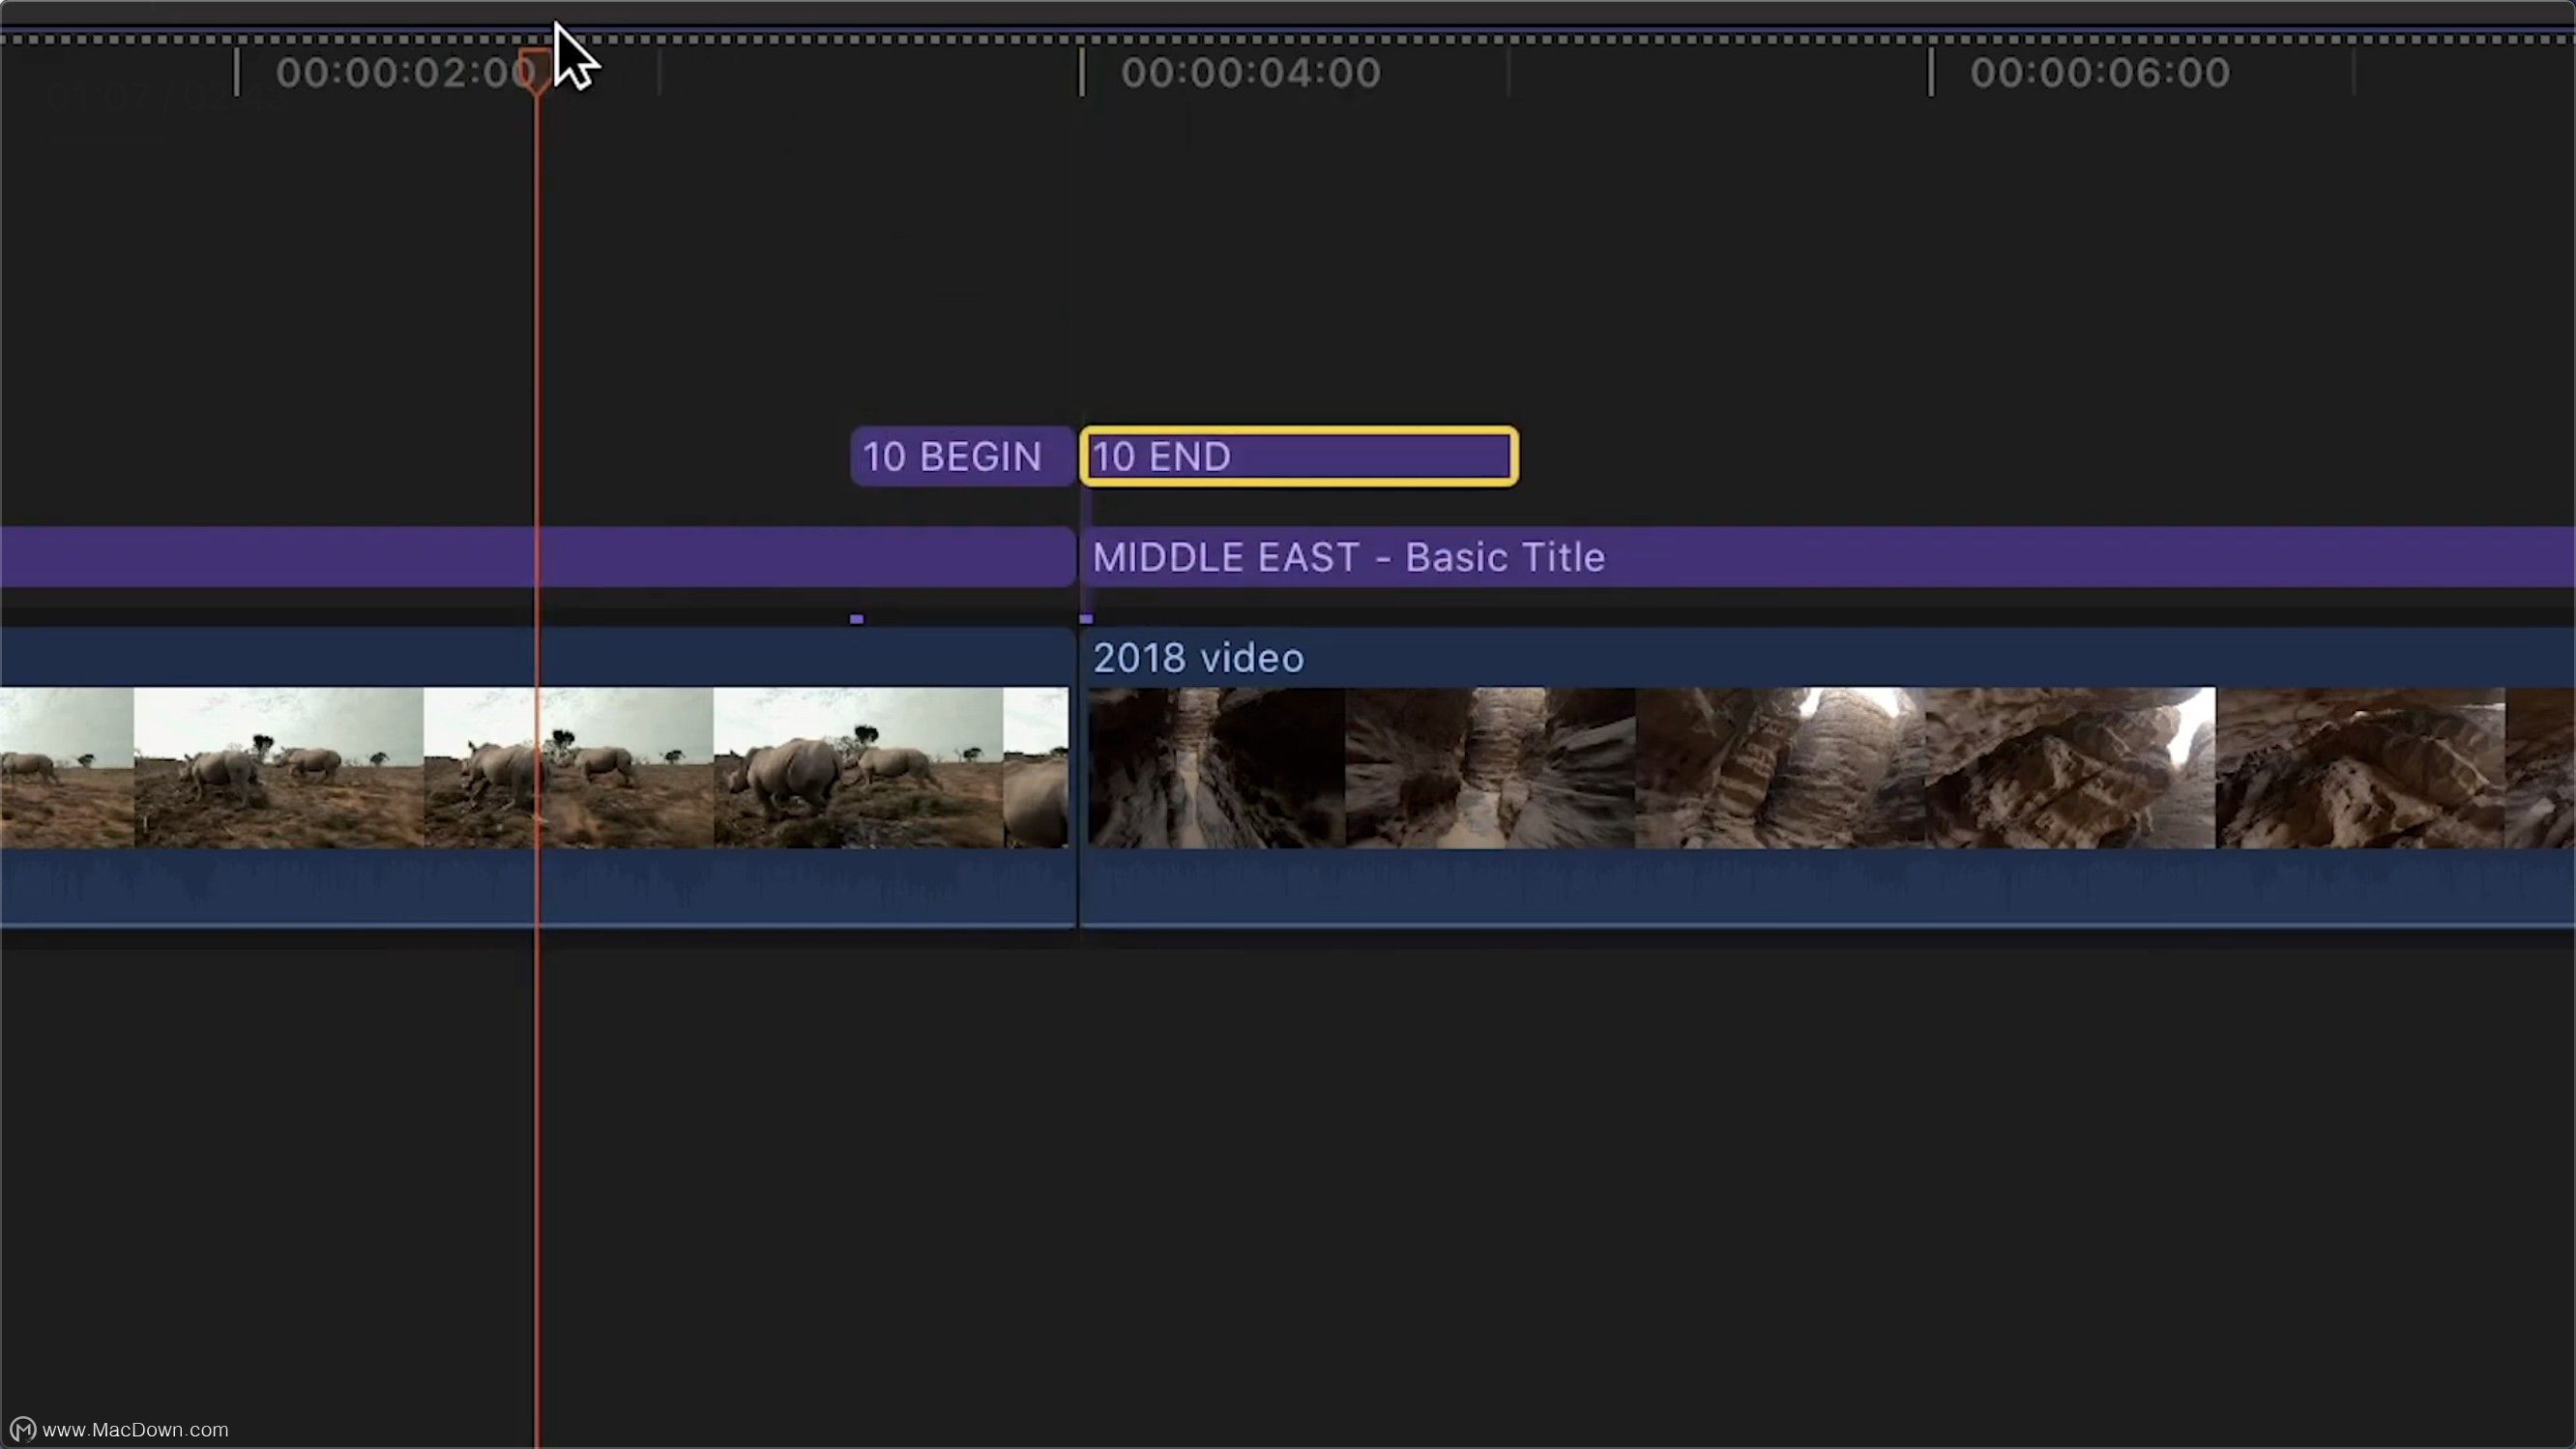Click the 00:00:06:00 ruler timecode

click(x=2099, y=73)
